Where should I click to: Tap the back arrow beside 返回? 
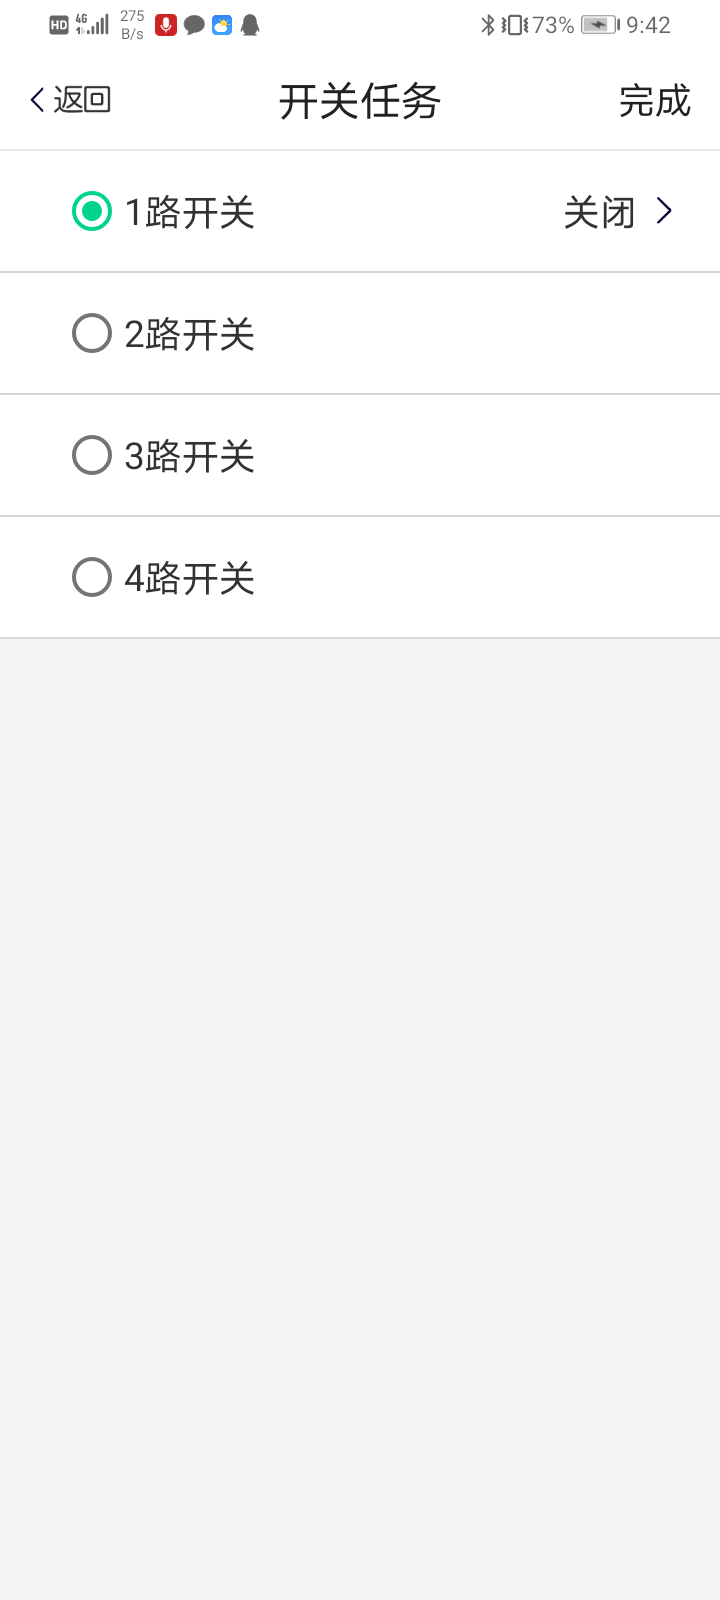(x=38, y=100)
